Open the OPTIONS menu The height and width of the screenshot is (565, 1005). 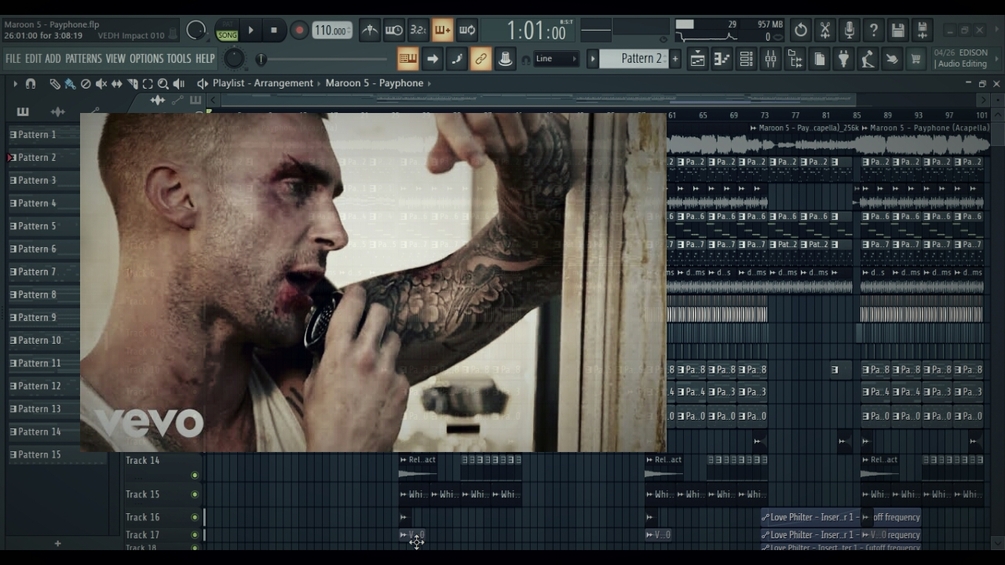pos(147,59)
